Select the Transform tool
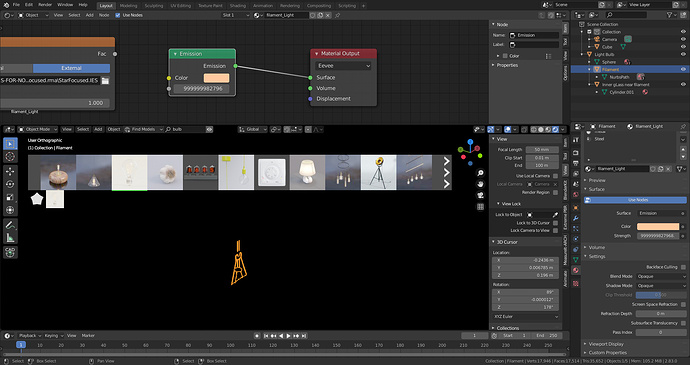 click(10, 210)
